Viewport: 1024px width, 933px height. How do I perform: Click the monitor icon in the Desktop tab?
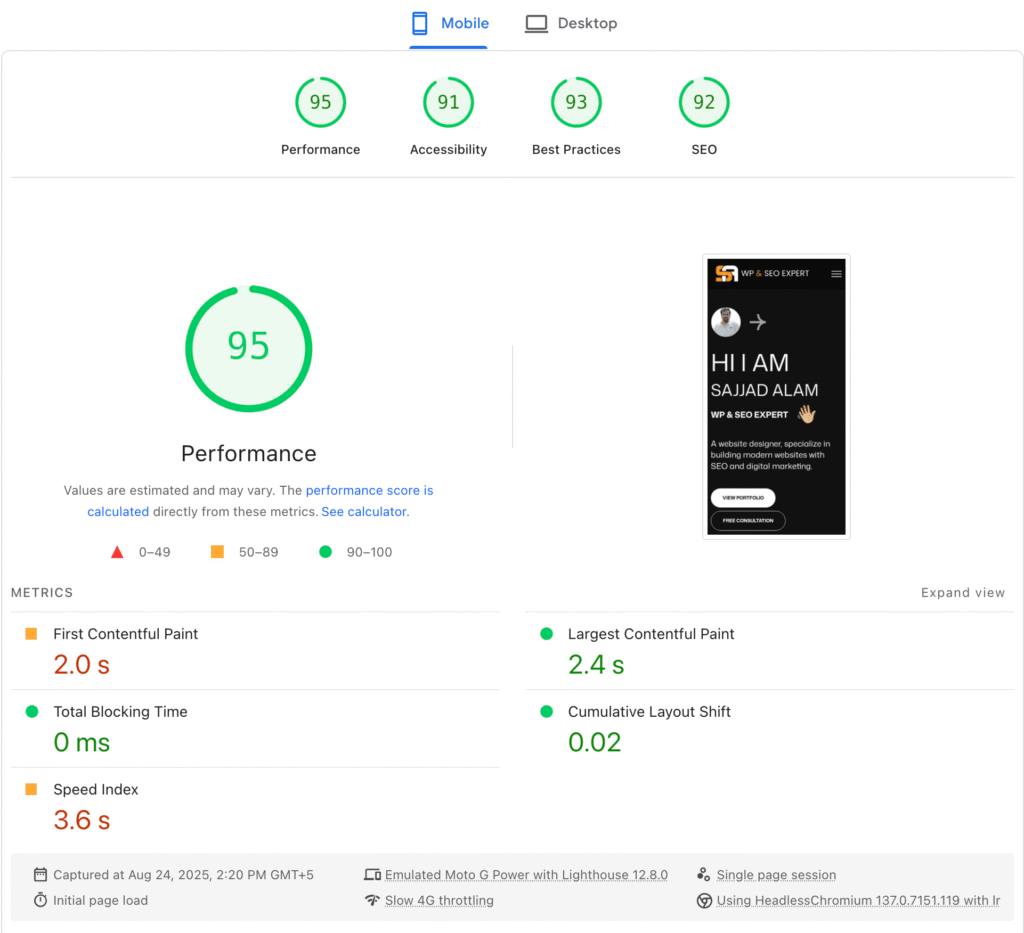(536, 22)
